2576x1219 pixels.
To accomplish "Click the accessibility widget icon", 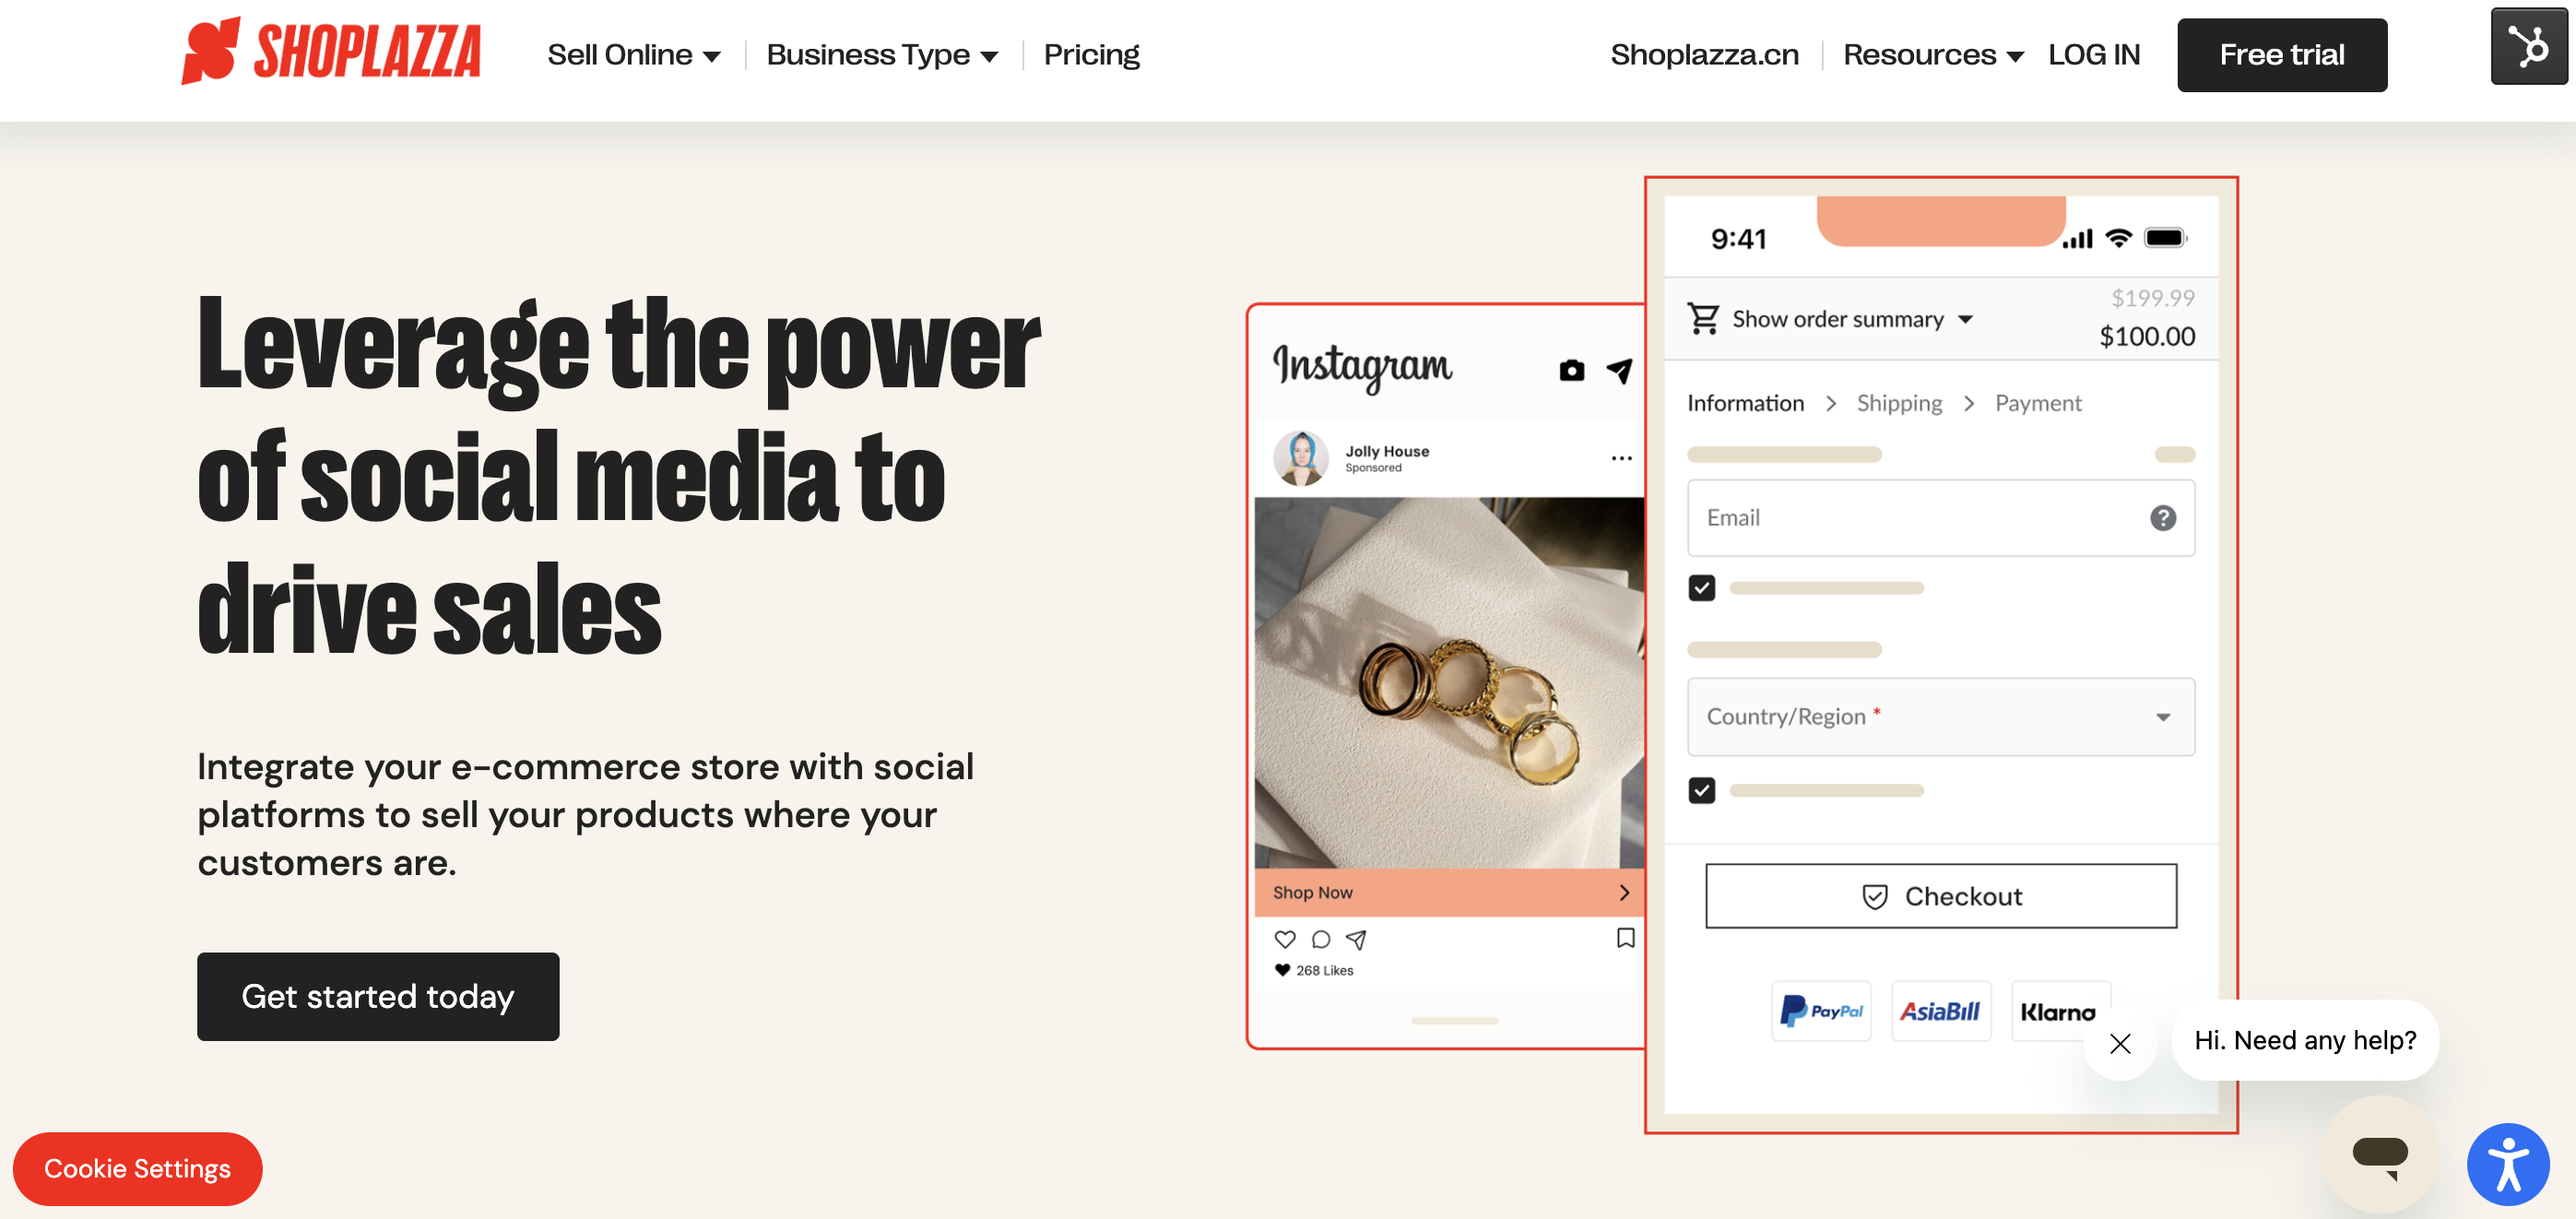I will (2508, 1164).
